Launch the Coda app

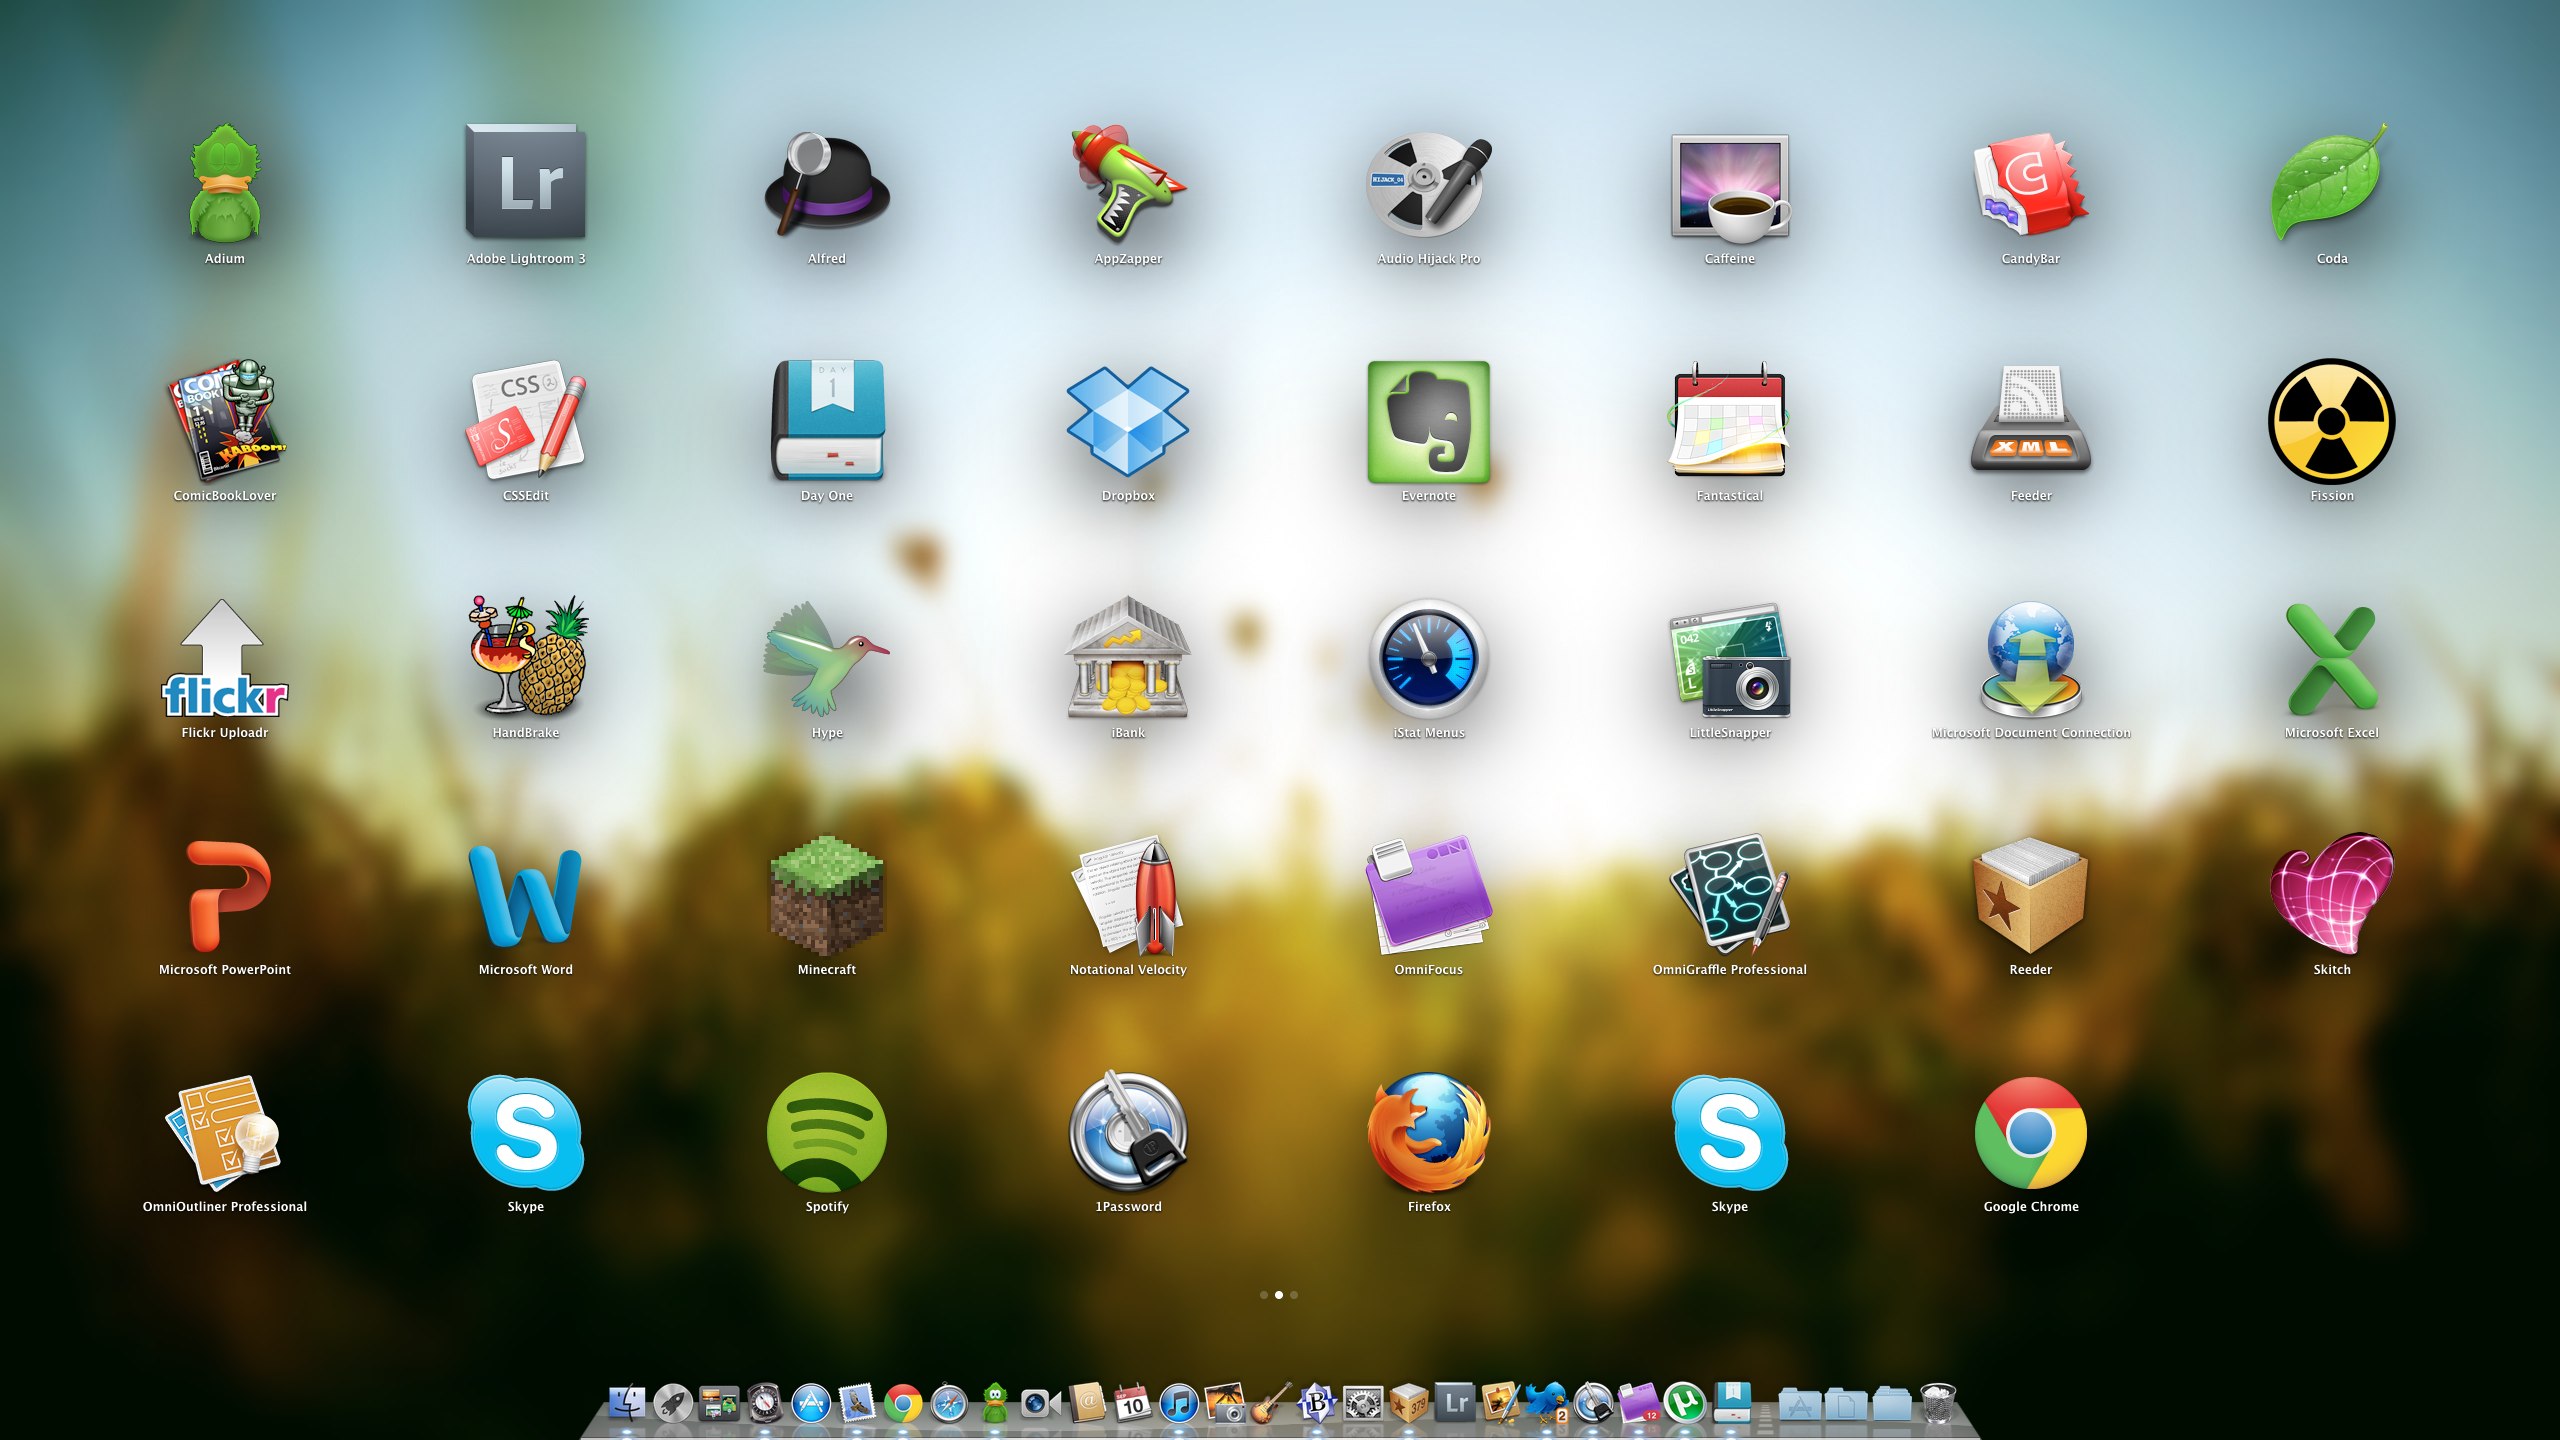(2332, 182)
